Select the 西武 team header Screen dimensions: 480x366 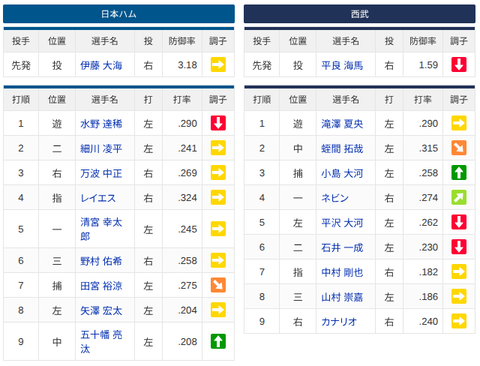360,14
